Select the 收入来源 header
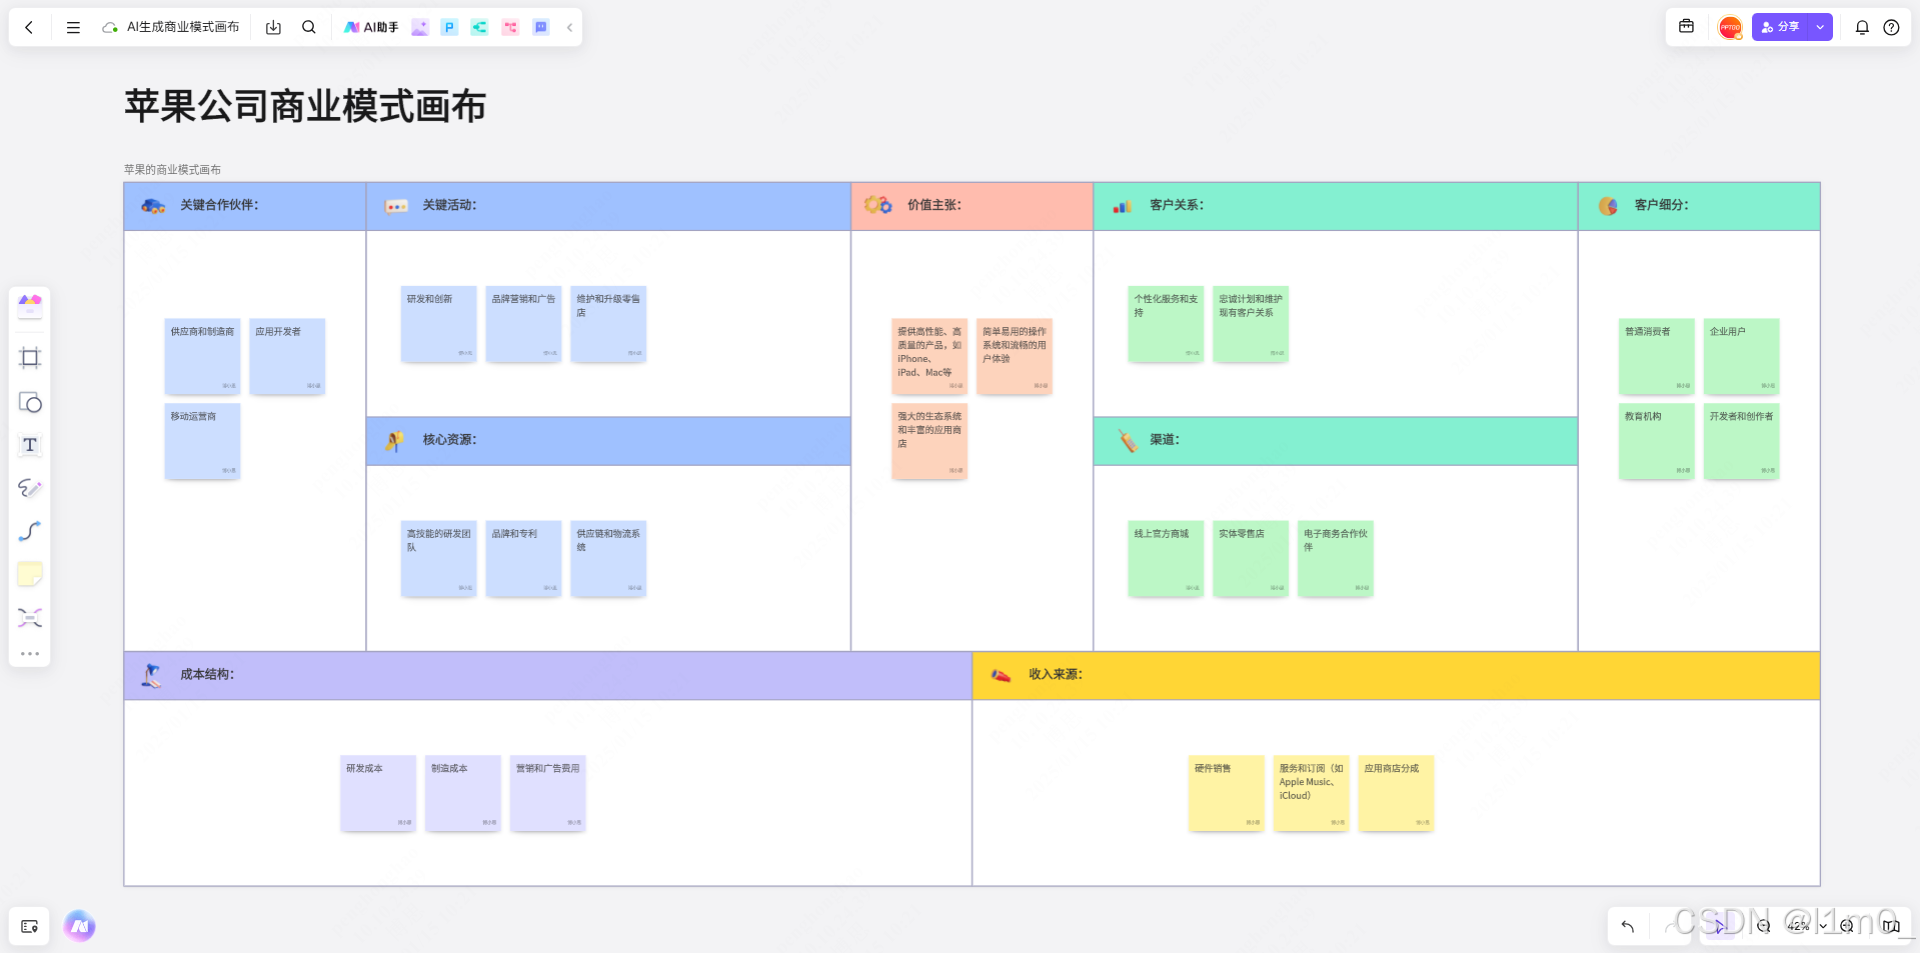The image size is (1920, 953). click(1396, 675)
